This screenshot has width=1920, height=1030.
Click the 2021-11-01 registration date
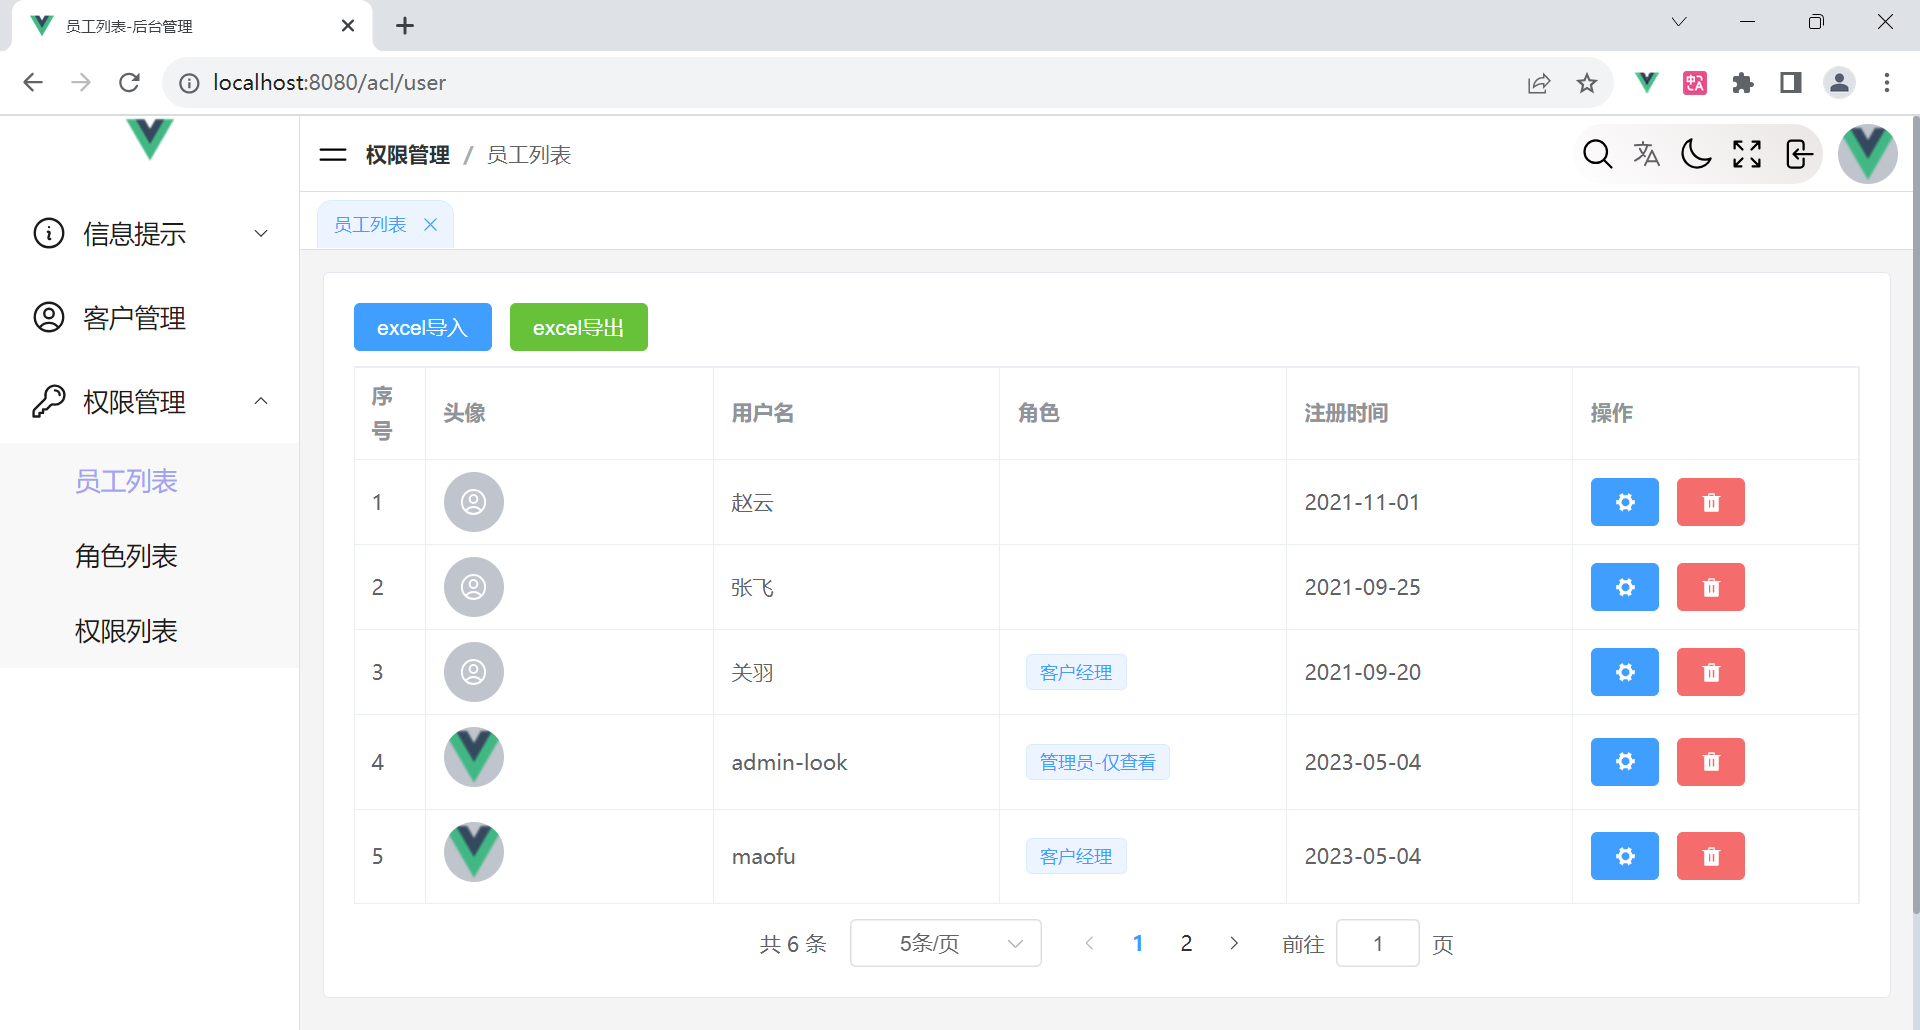[x=1362, y=502]
